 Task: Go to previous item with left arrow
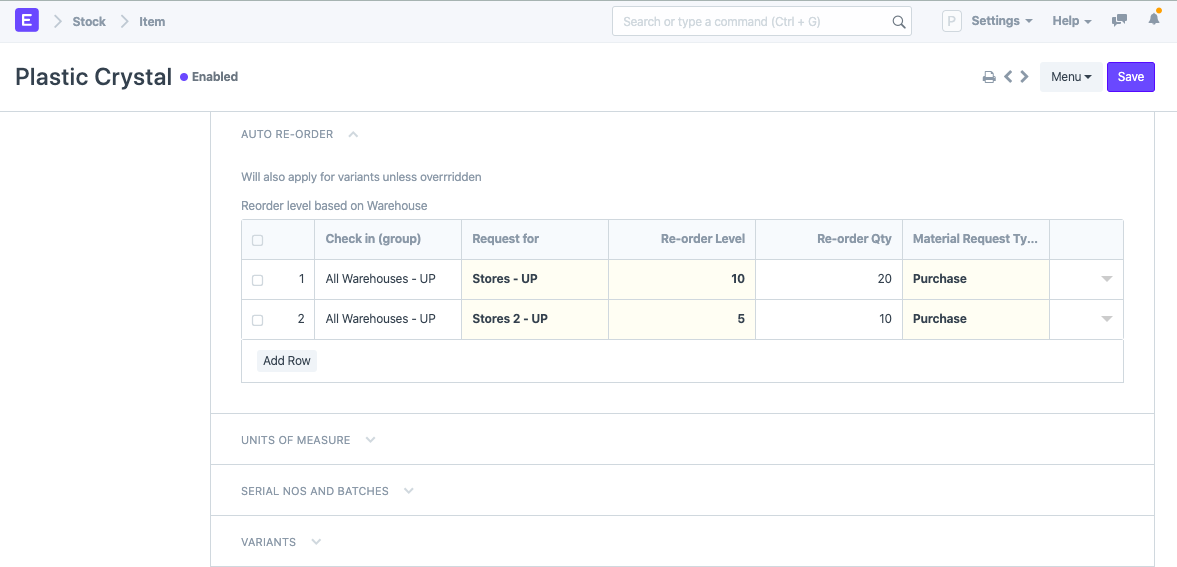click(1009, 77)
